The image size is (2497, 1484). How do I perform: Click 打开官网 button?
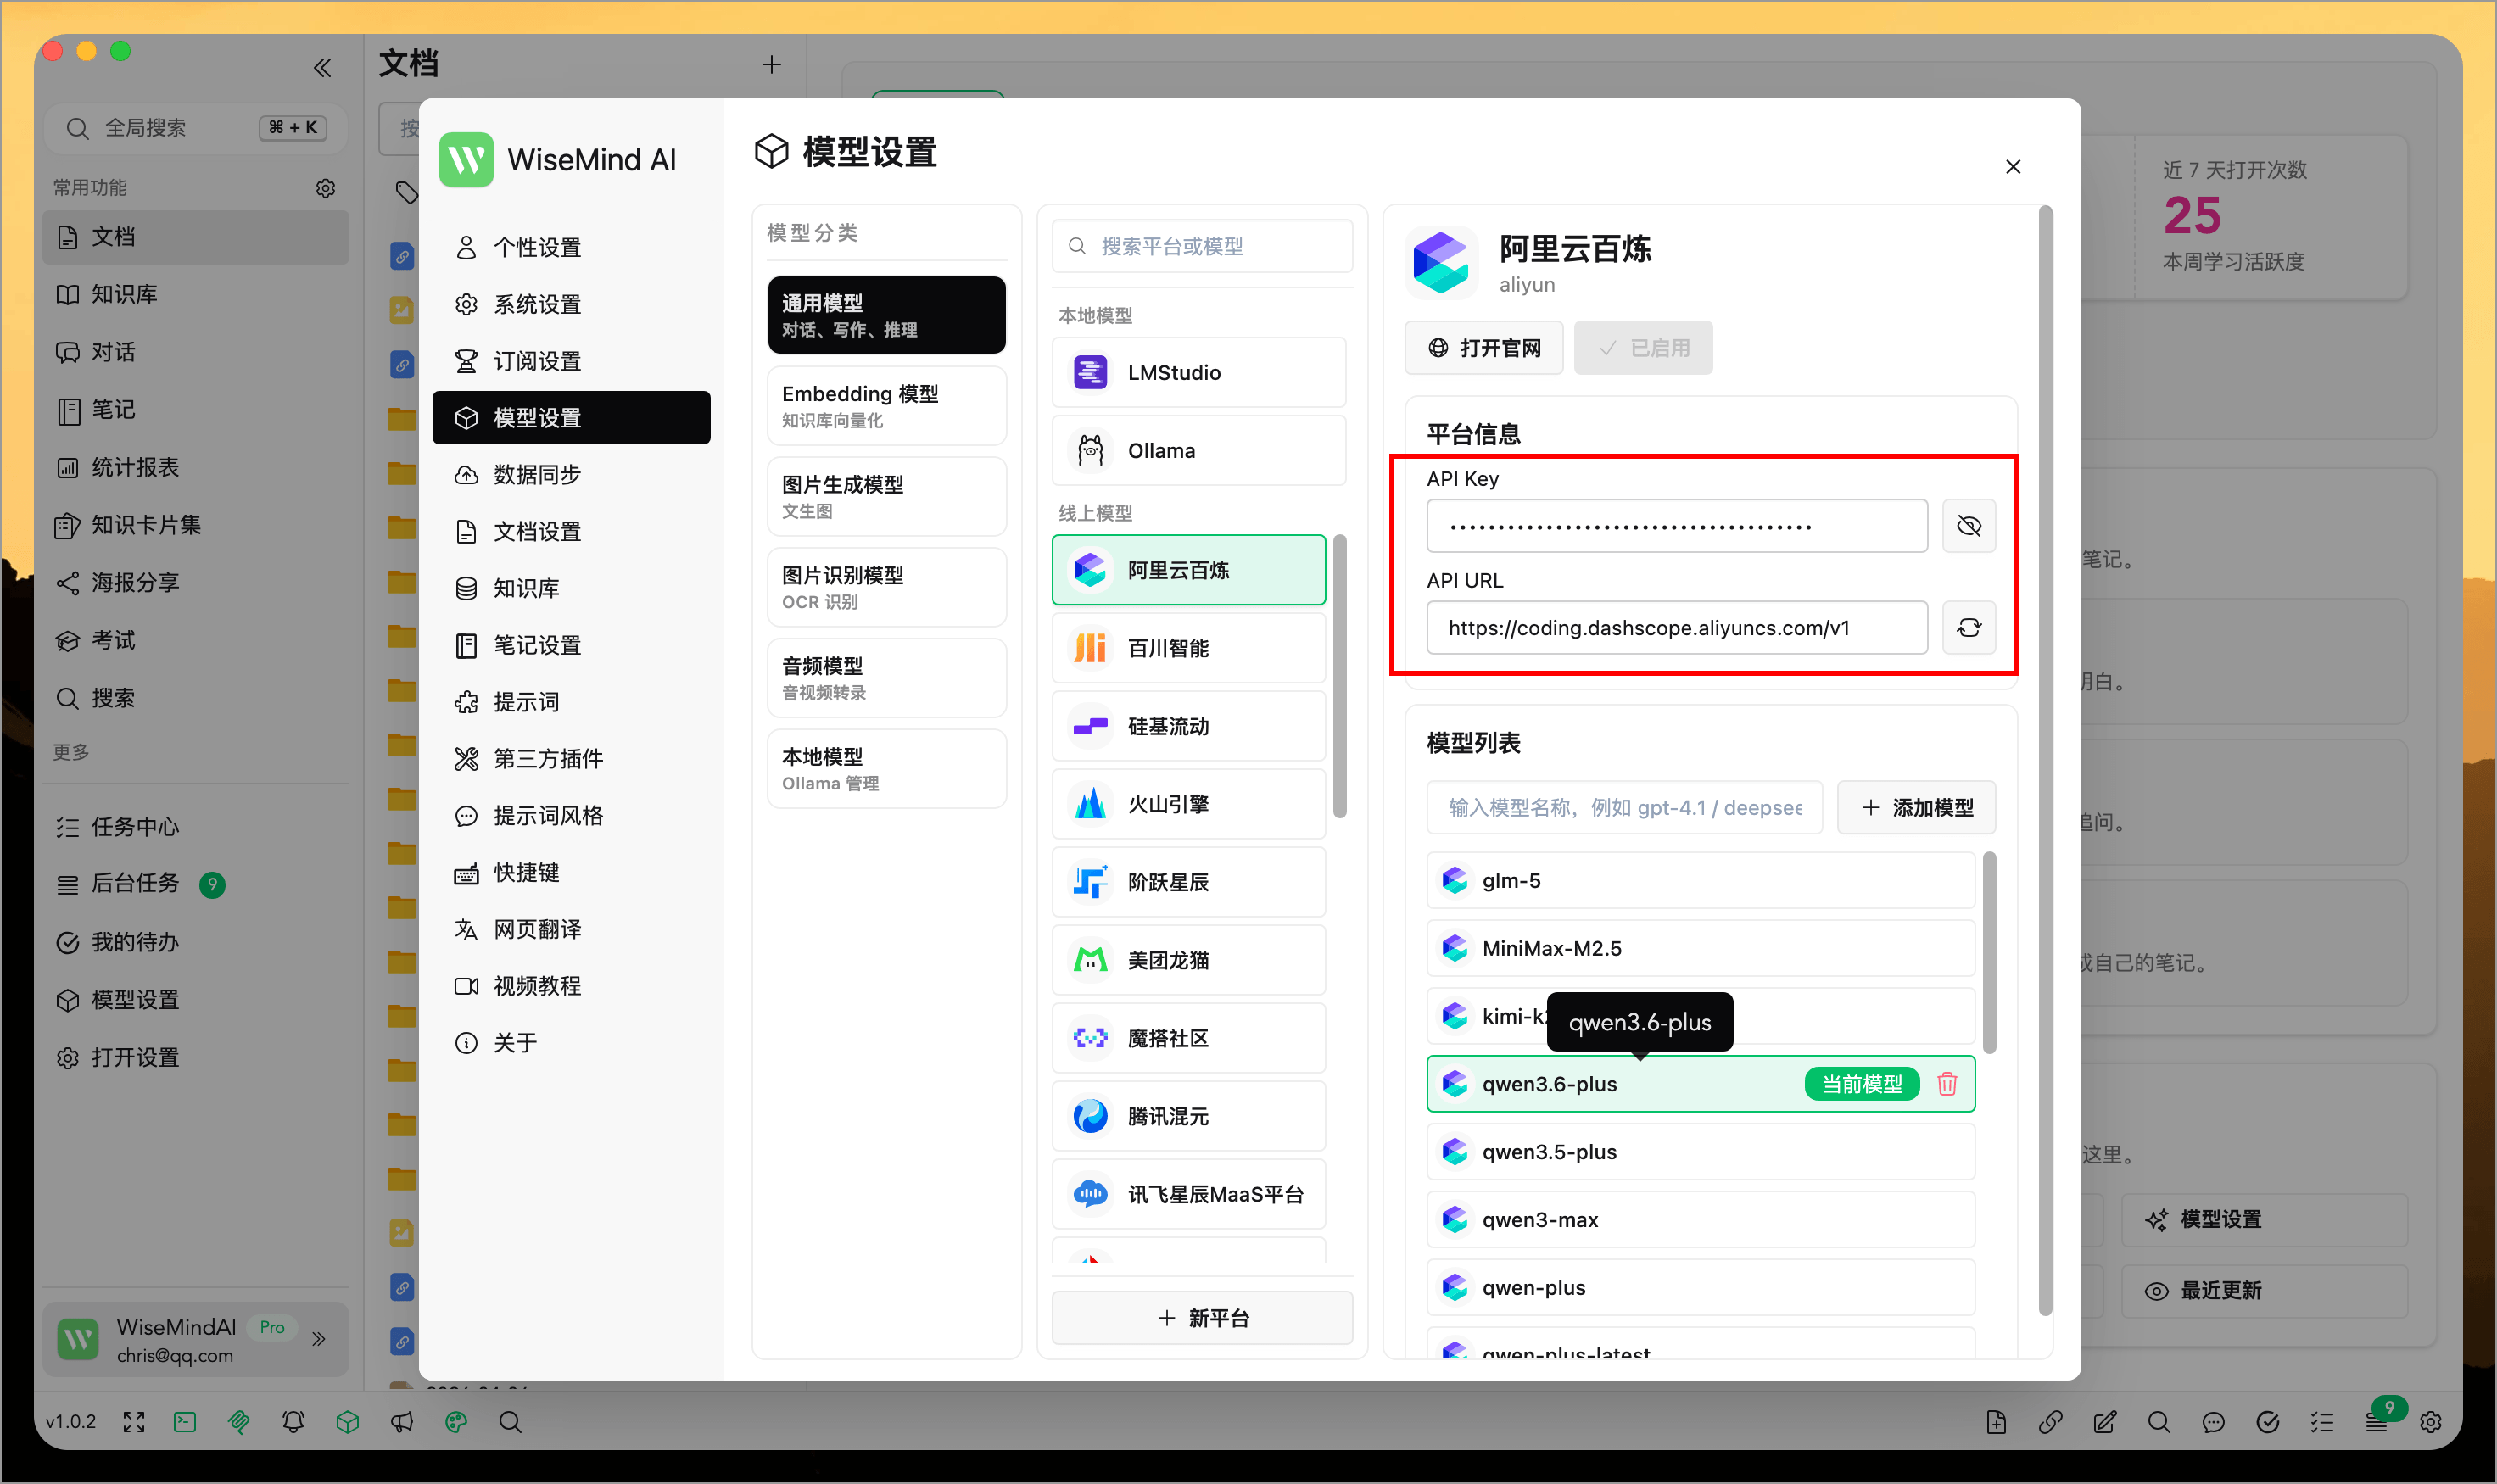pos(1484,348)
